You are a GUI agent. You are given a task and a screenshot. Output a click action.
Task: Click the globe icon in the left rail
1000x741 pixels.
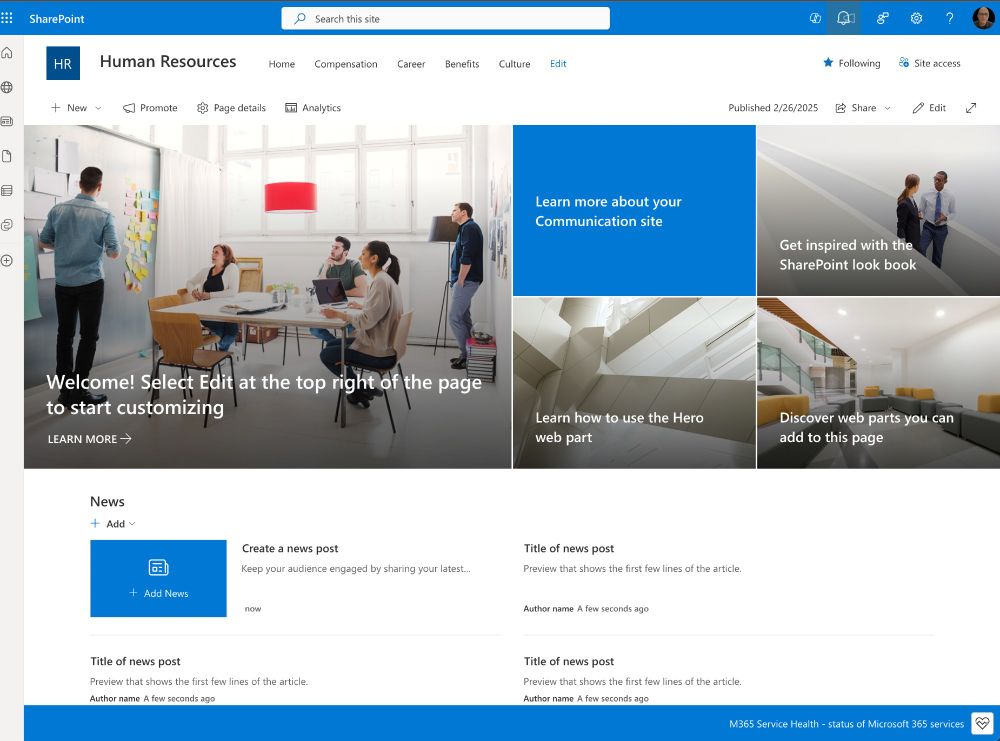pyautogui.click(x=7, y=87)
